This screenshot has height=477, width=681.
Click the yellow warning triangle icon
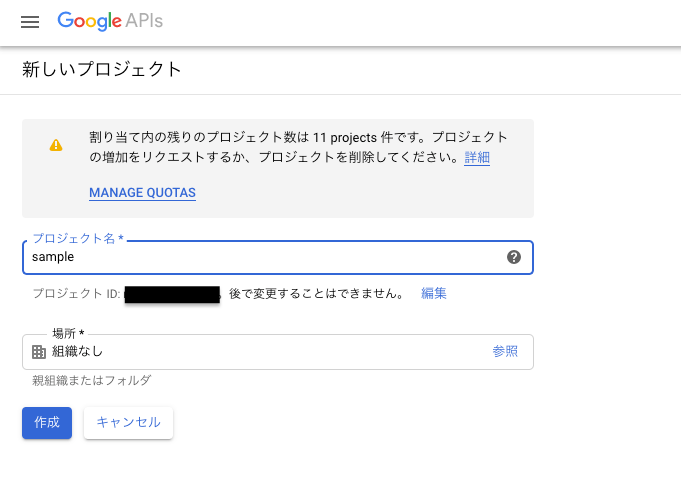pyautogui.click(x=56, y=145)
